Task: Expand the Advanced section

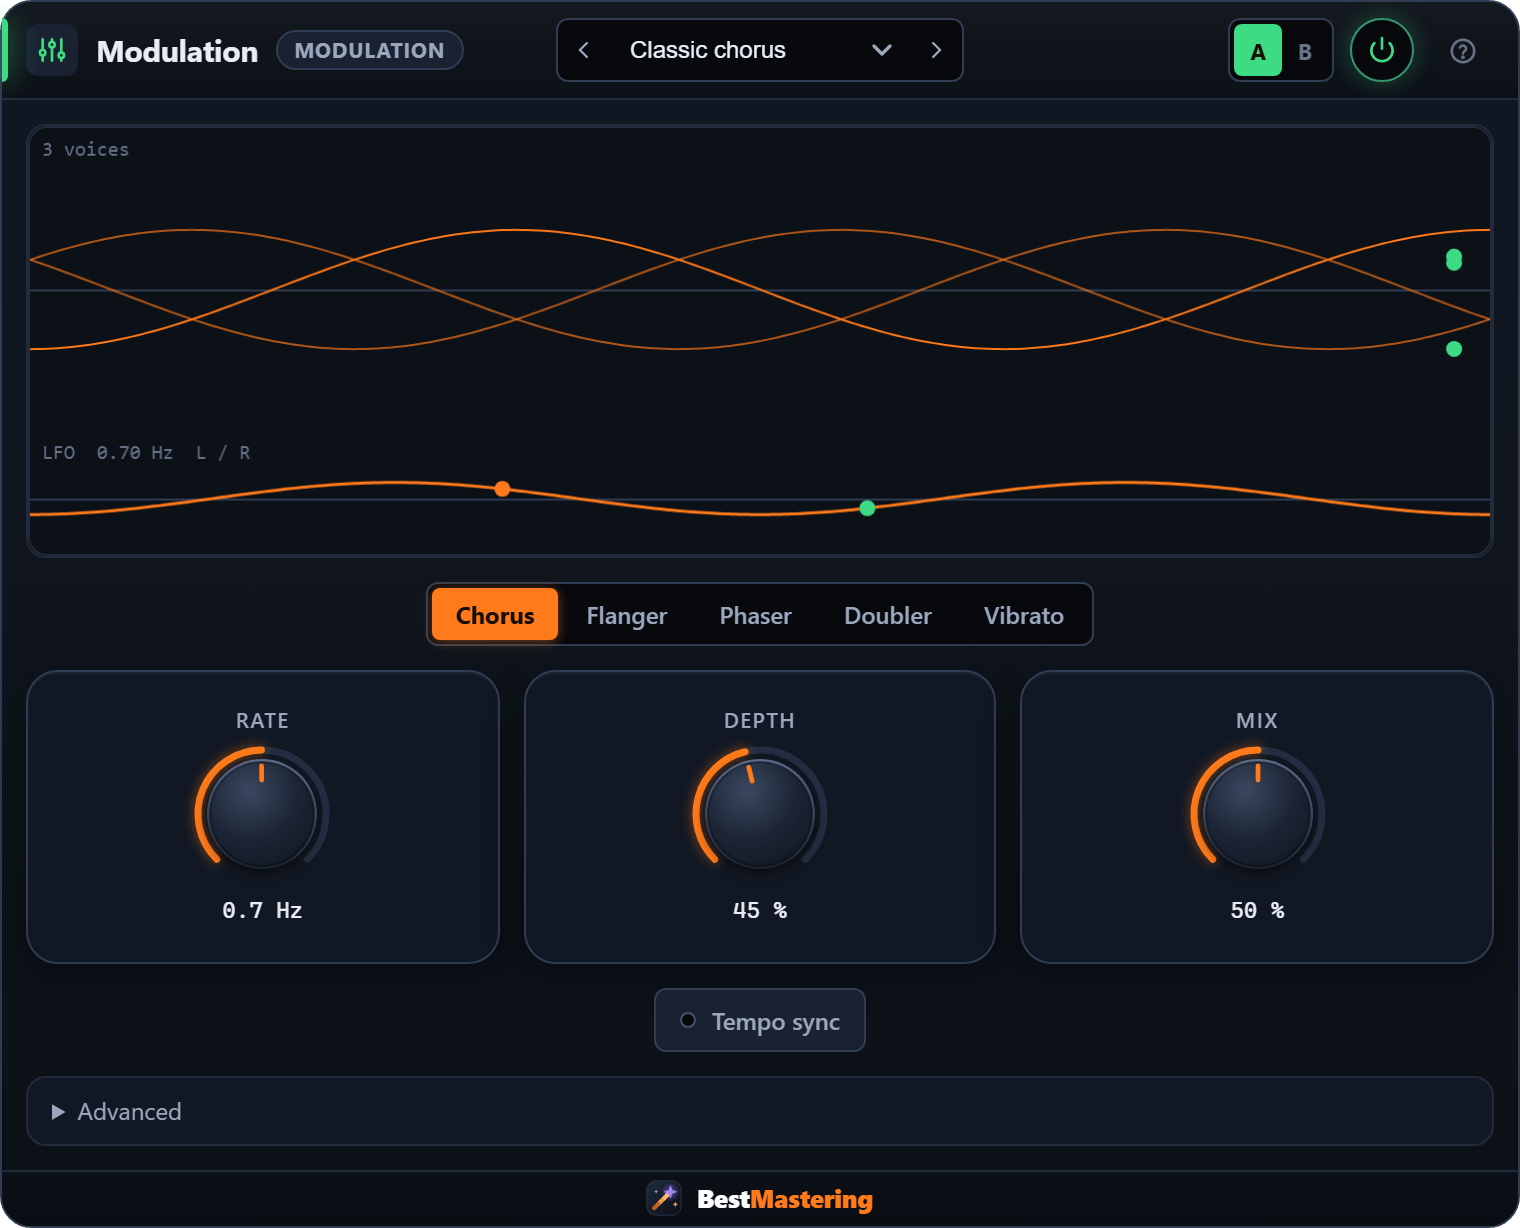Action: pos(760,1111)
